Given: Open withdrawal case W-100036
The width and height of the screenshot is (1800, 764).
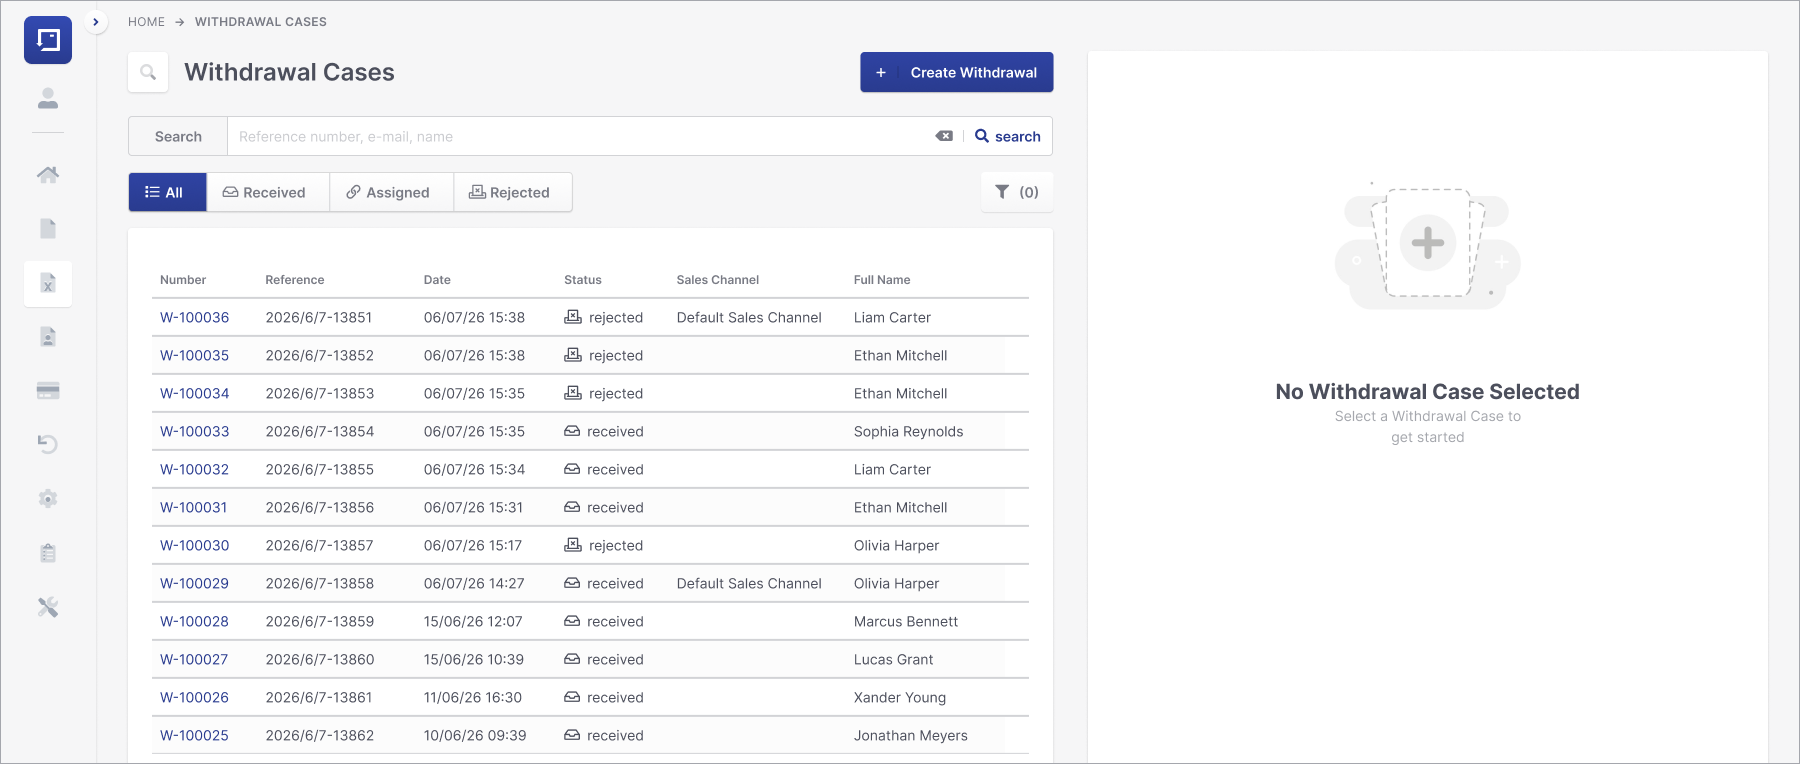Looking at the screenshot, I should click(x=194, y=317).
